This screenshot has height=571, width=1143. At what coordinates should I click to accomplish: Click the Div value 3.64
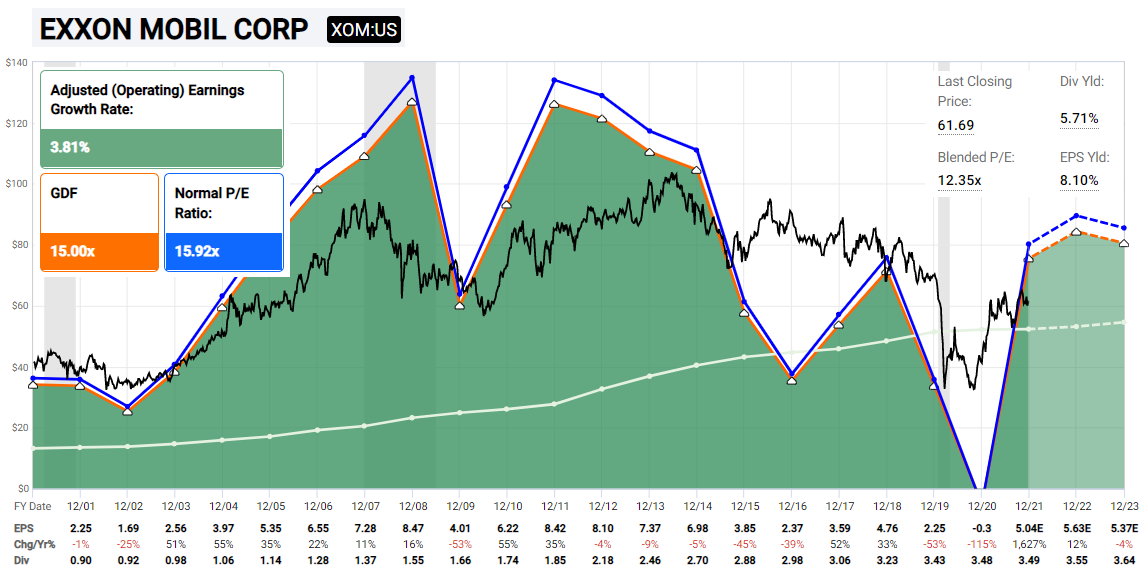click(x=1124, y=560)
